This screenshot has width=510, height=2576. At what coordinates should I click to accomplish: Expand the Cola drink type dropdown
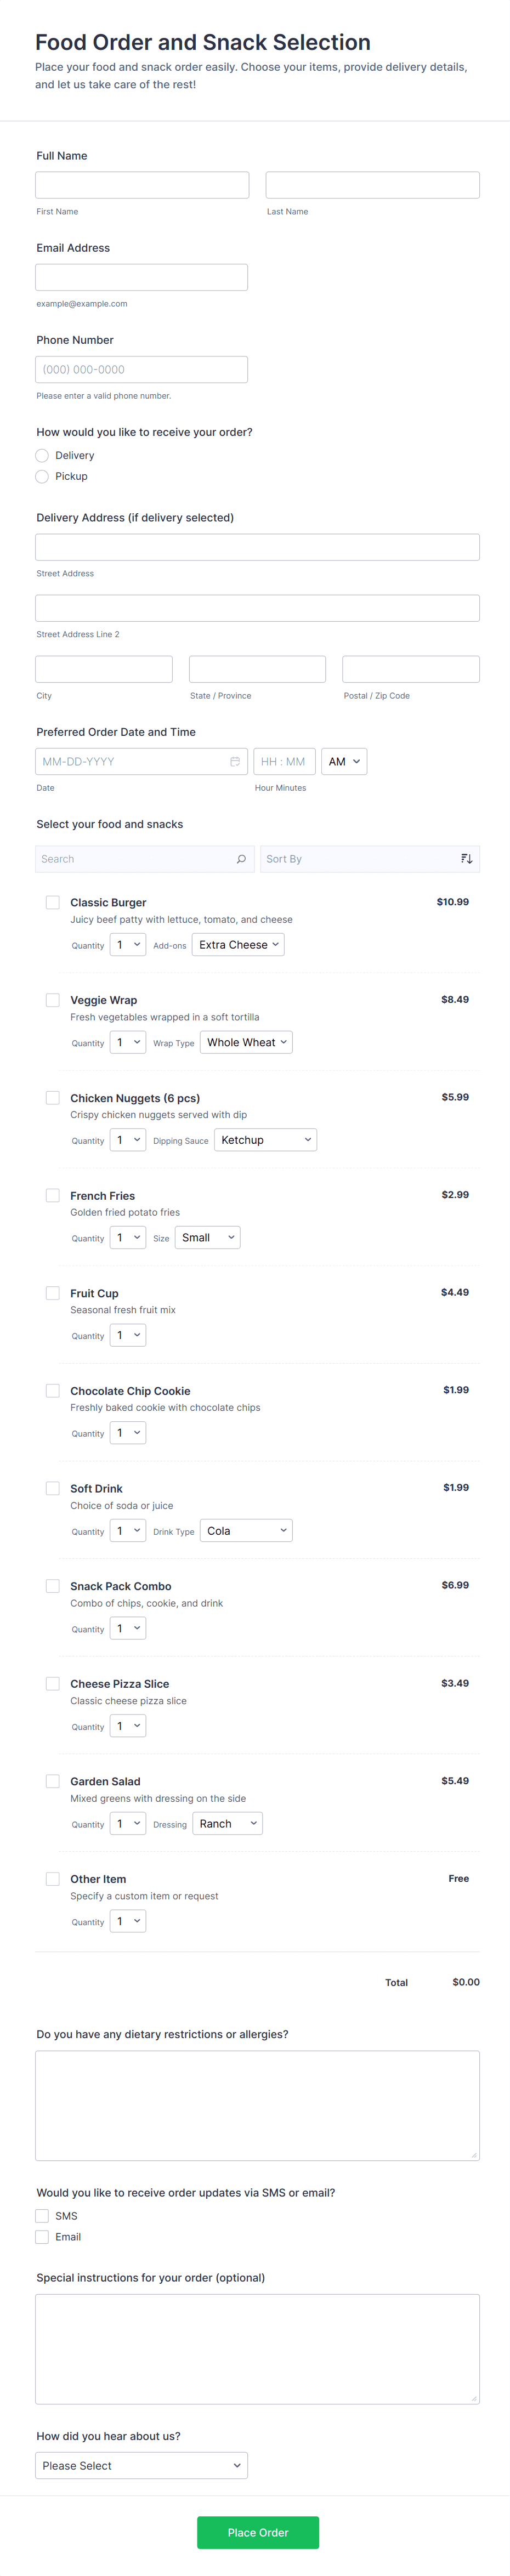[246, 1531]
